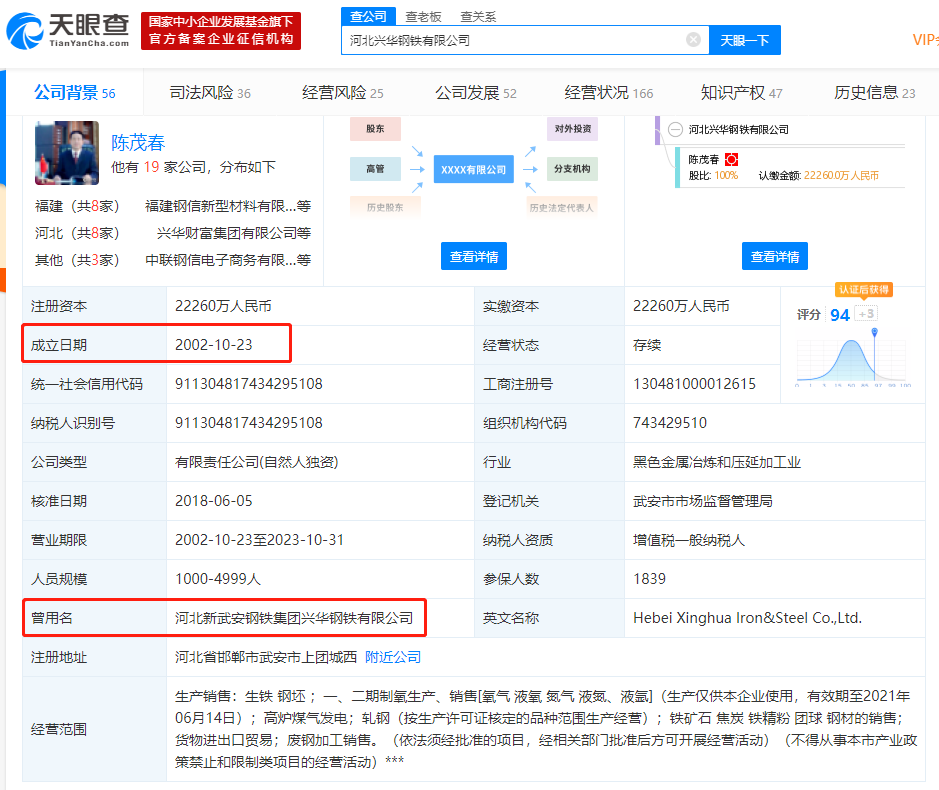Click red actual-controller icon beside 陈茂春

[731, 159]
